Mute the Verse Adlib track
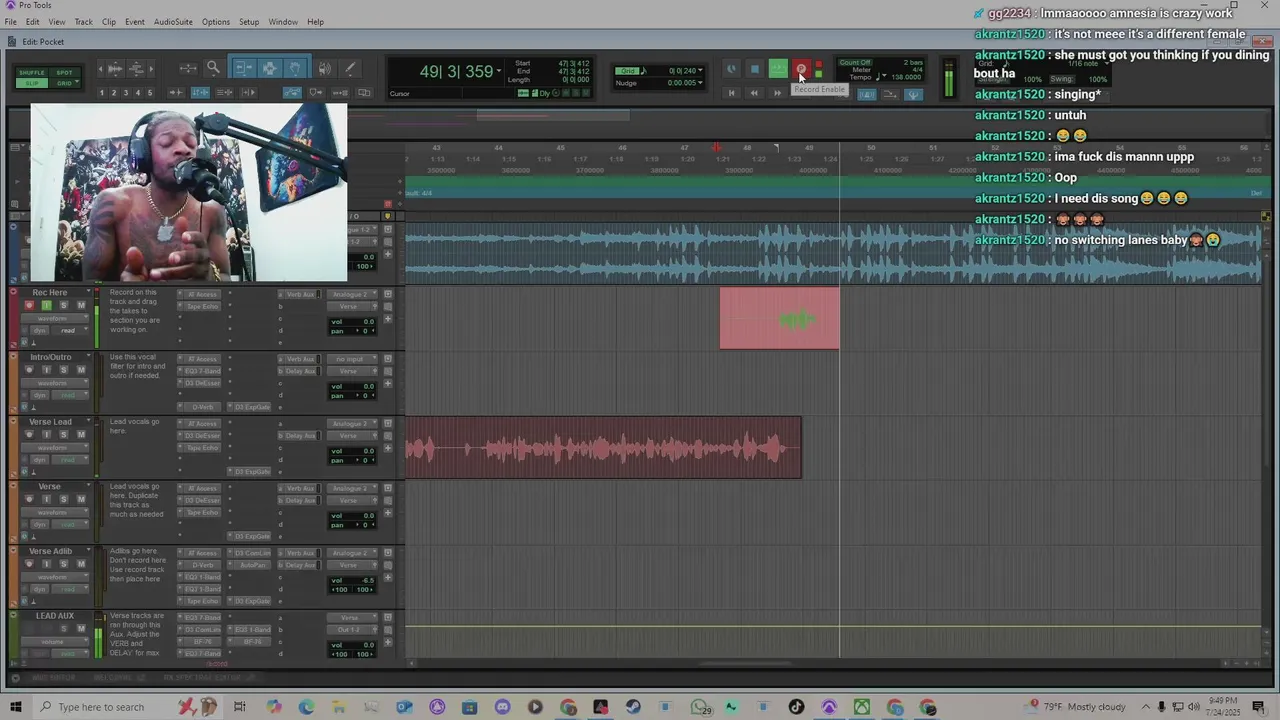The image size is (1280, 720). pos(81,563)
